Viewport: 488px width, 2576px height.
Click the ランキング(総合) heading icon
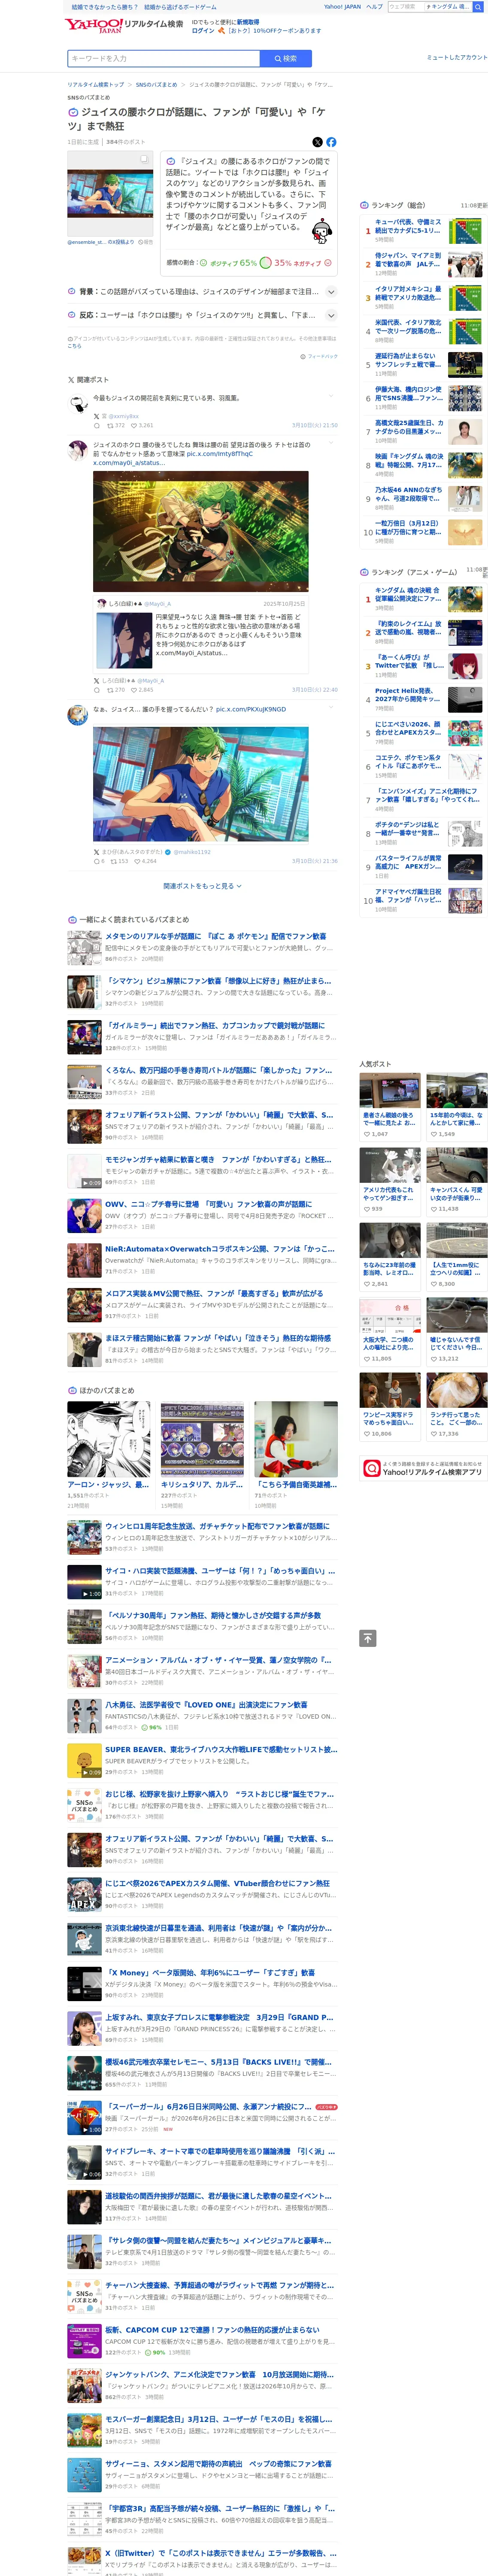[x=364, y=205]
